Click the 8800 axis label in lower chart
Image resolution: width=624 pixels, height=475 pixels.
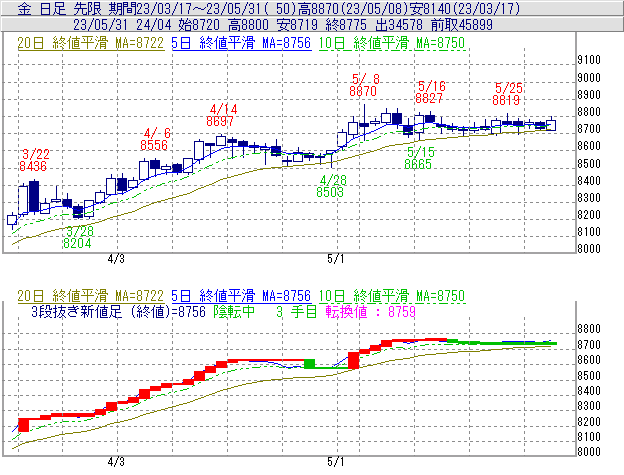click(x=589, y=329)
